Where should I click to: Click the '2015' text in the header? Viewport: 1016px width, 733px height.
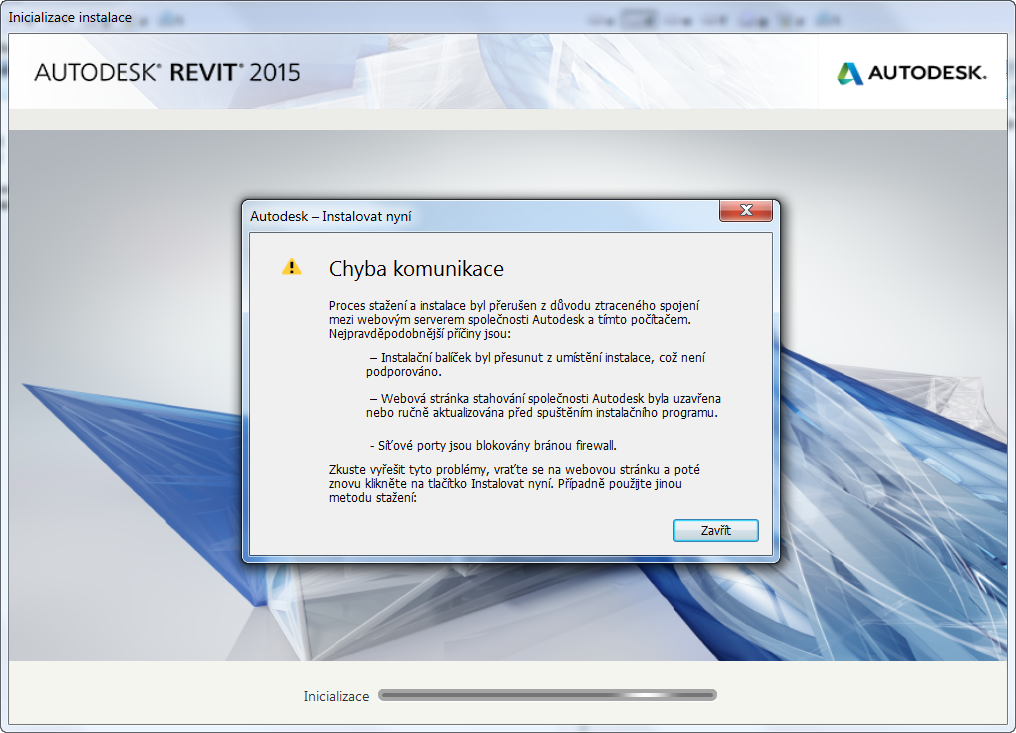(275, 72)
